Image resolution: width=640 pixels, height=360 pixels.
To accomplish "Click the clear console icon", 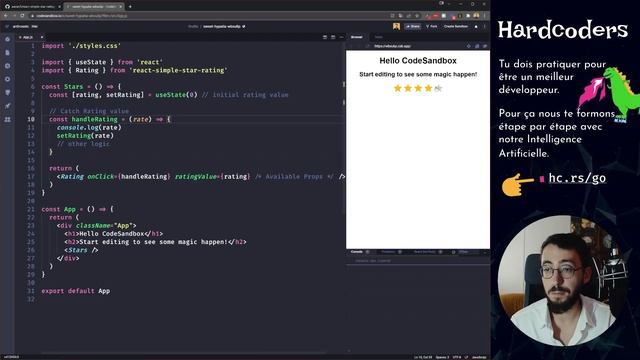I will click(x=453, y=252).
